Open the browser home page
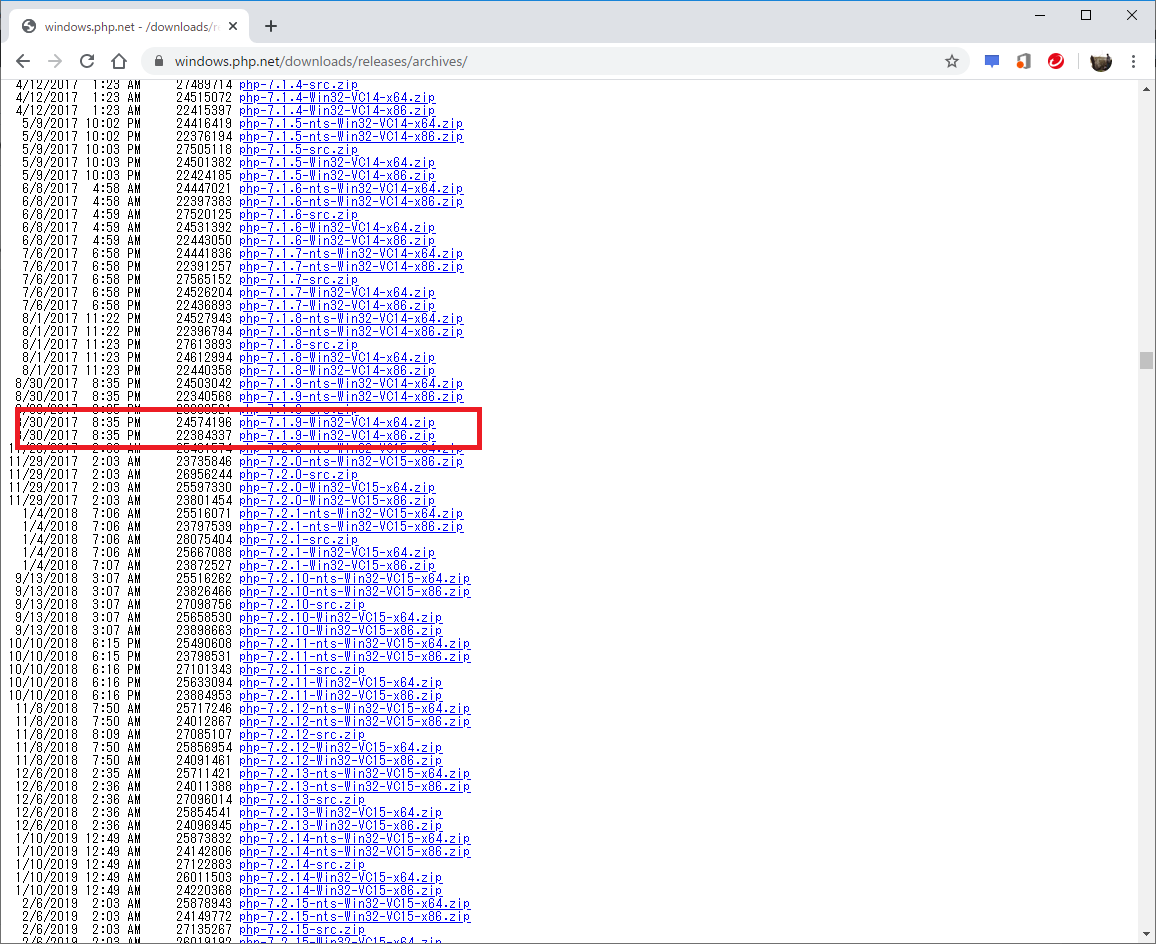This screenshot has height=944, width=1156. click(x=119, y=61)
